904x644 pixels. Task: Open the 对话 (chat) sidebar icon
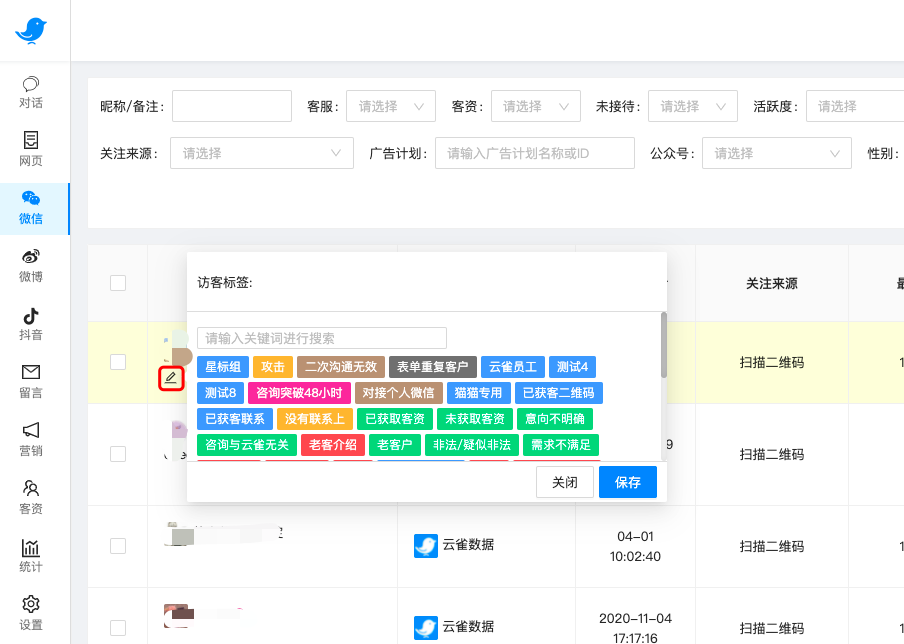pyautogui.click(x=31, y=93)
